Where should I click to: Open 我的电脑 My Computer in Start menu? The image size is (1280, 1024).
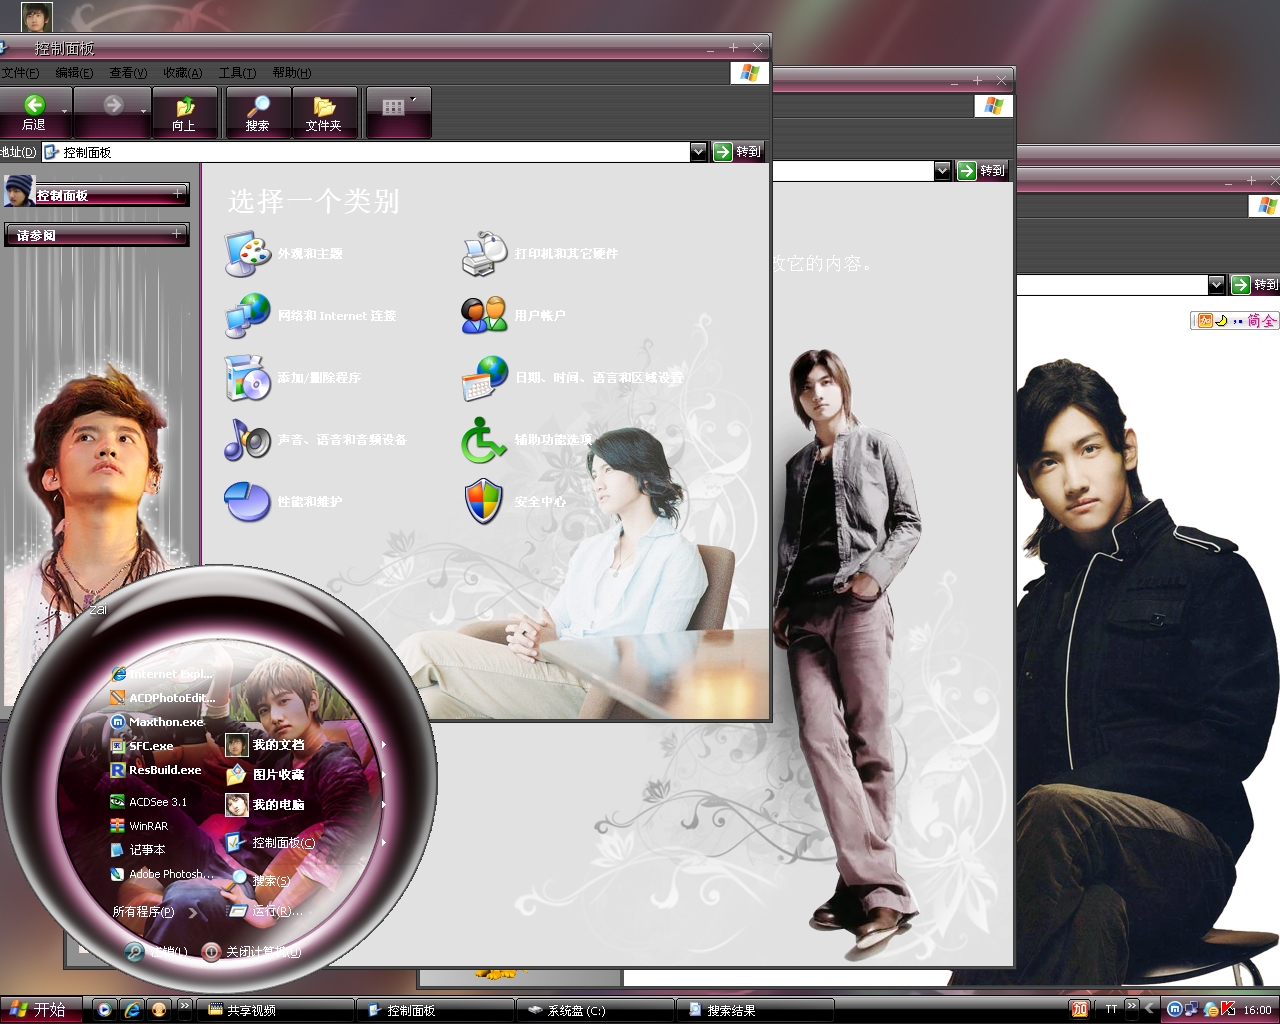point(265,805)
